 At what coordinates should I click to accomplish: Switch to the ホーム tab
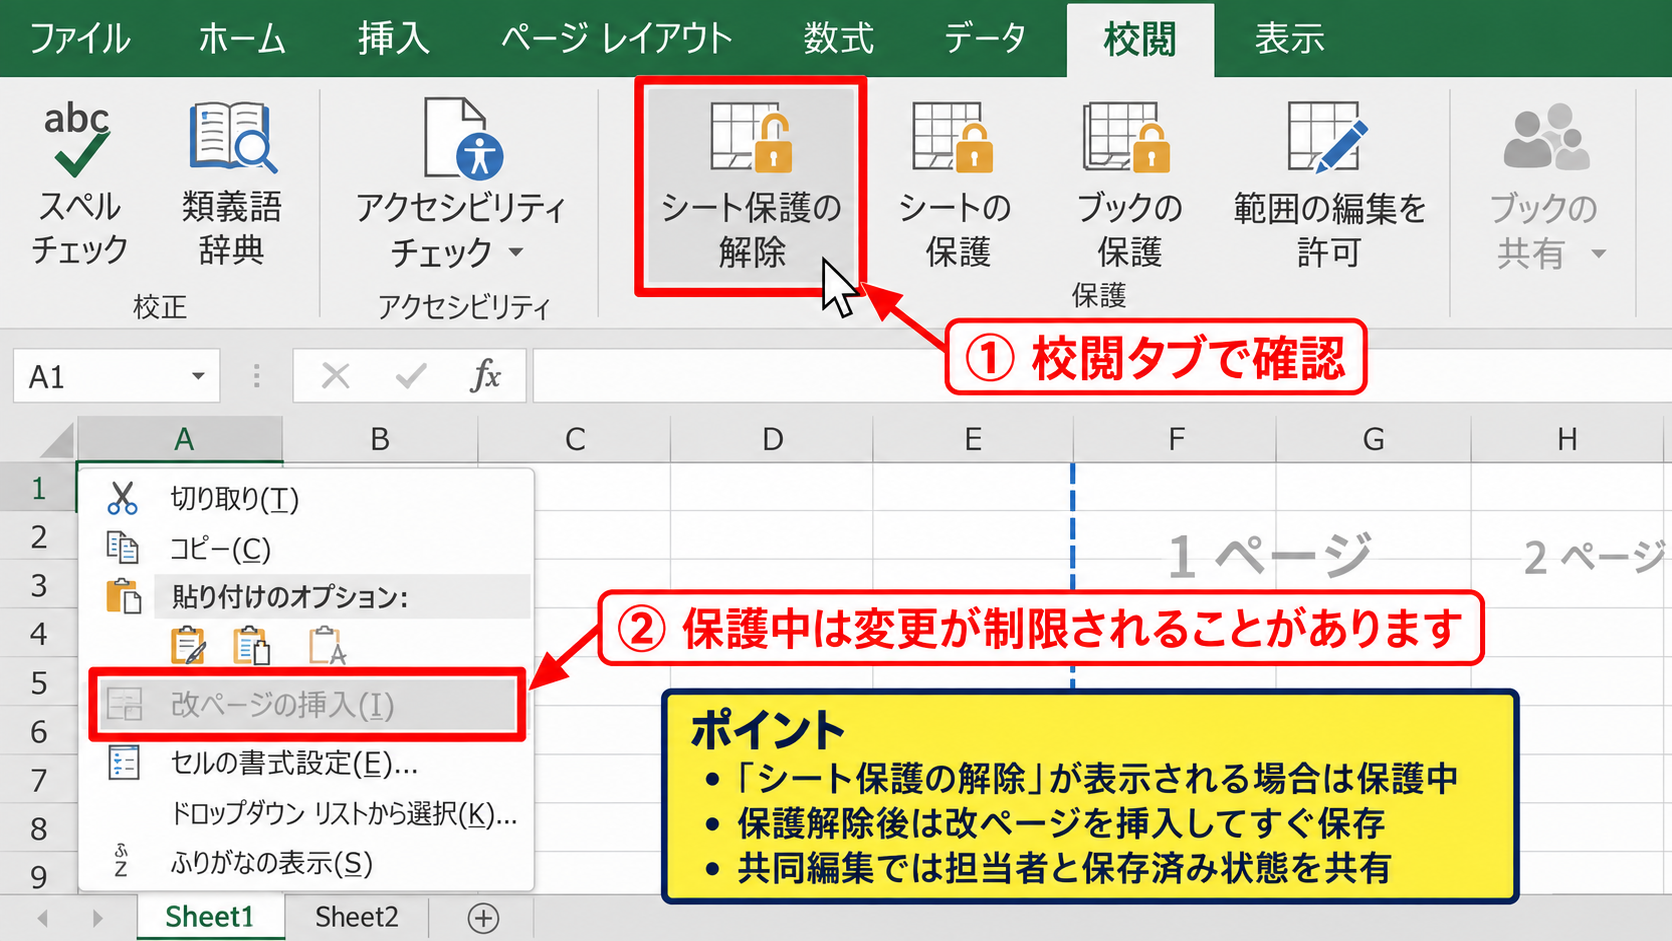242,39
